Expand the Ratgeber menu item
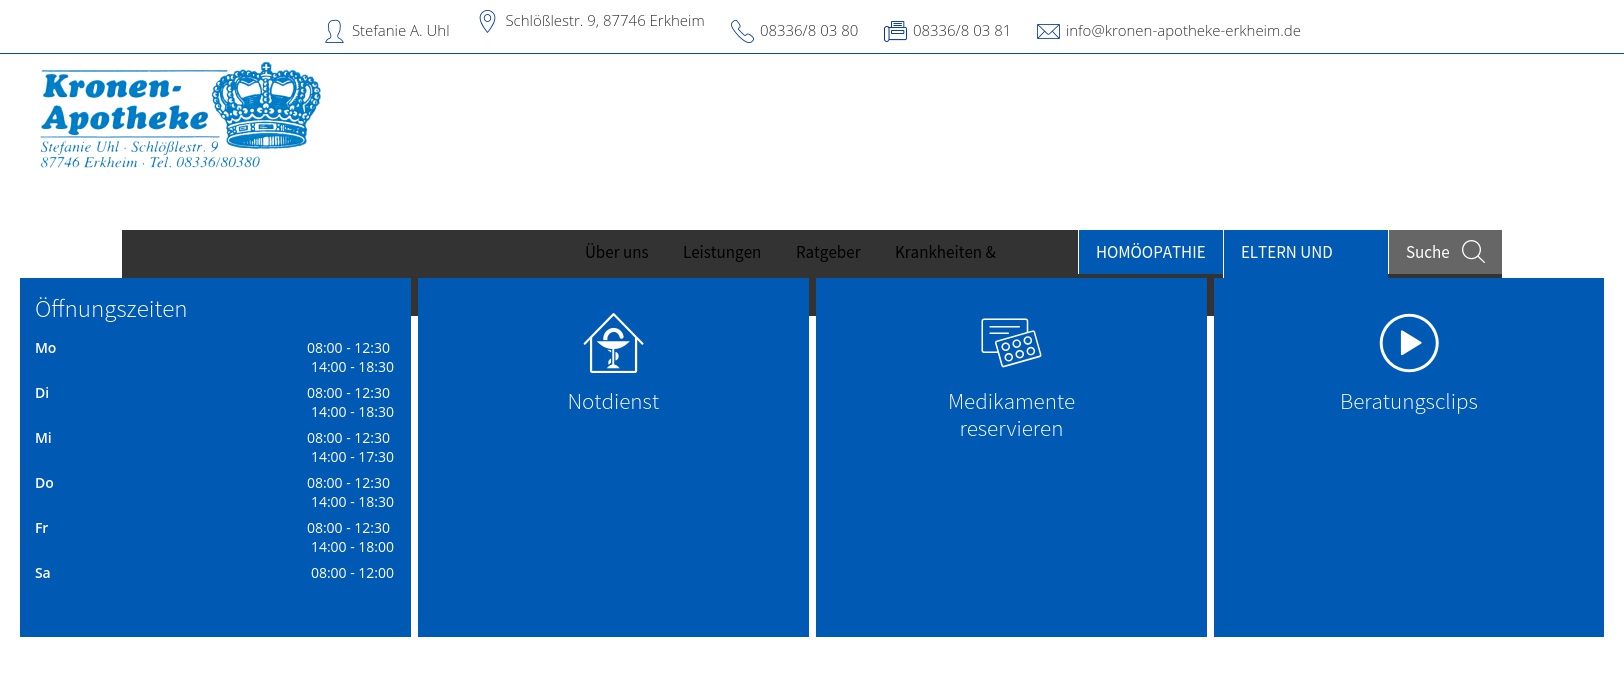 tap(828, 253)
